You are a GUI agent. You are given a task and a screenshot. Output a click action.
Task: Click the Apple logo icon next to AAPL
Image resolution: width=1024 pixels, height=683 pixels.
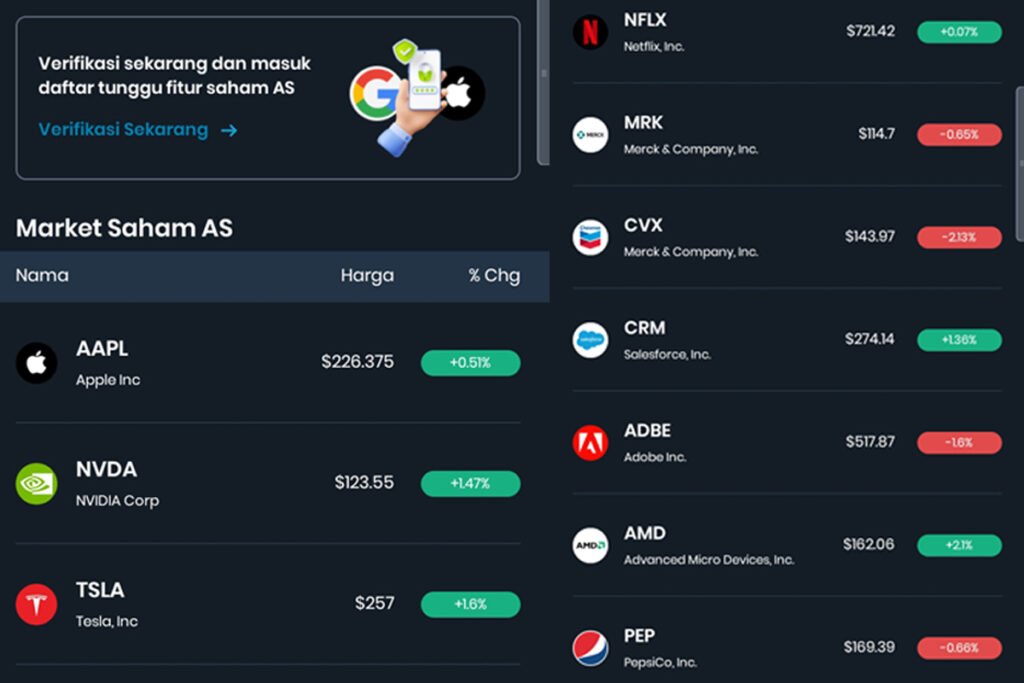[37, 362]
